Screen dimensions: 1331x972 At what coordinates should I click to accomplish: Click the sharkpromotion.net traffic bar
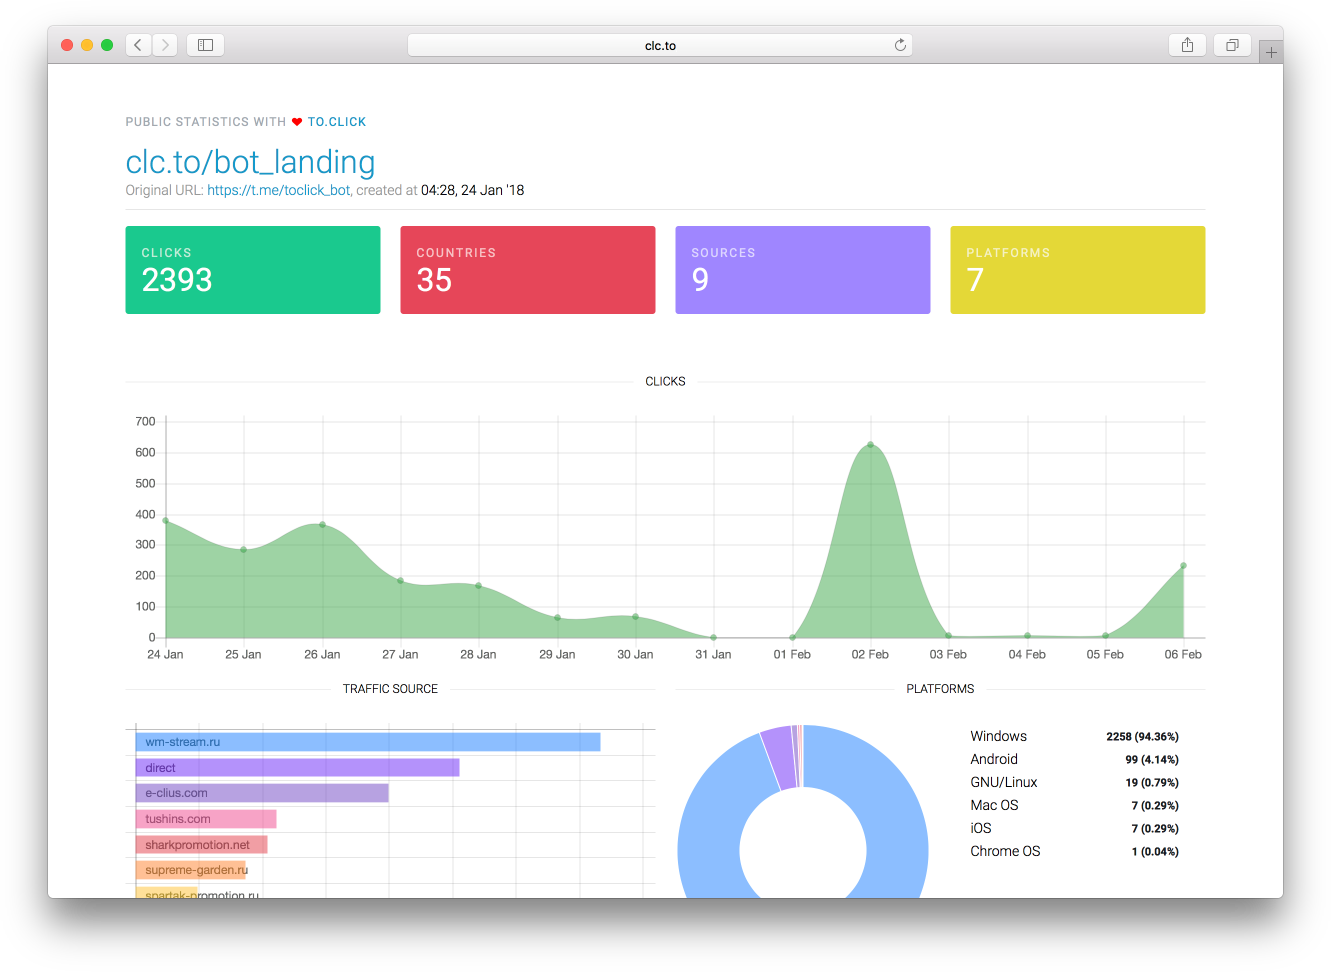(x=202, y=845)
